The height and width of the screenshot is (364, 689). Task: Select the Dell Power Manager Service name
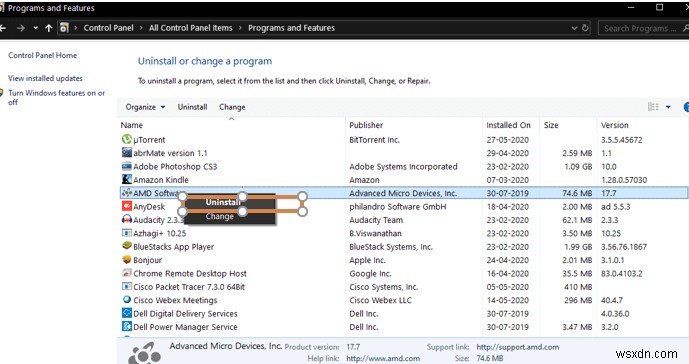pyautogui.click(x=185, y=327)
